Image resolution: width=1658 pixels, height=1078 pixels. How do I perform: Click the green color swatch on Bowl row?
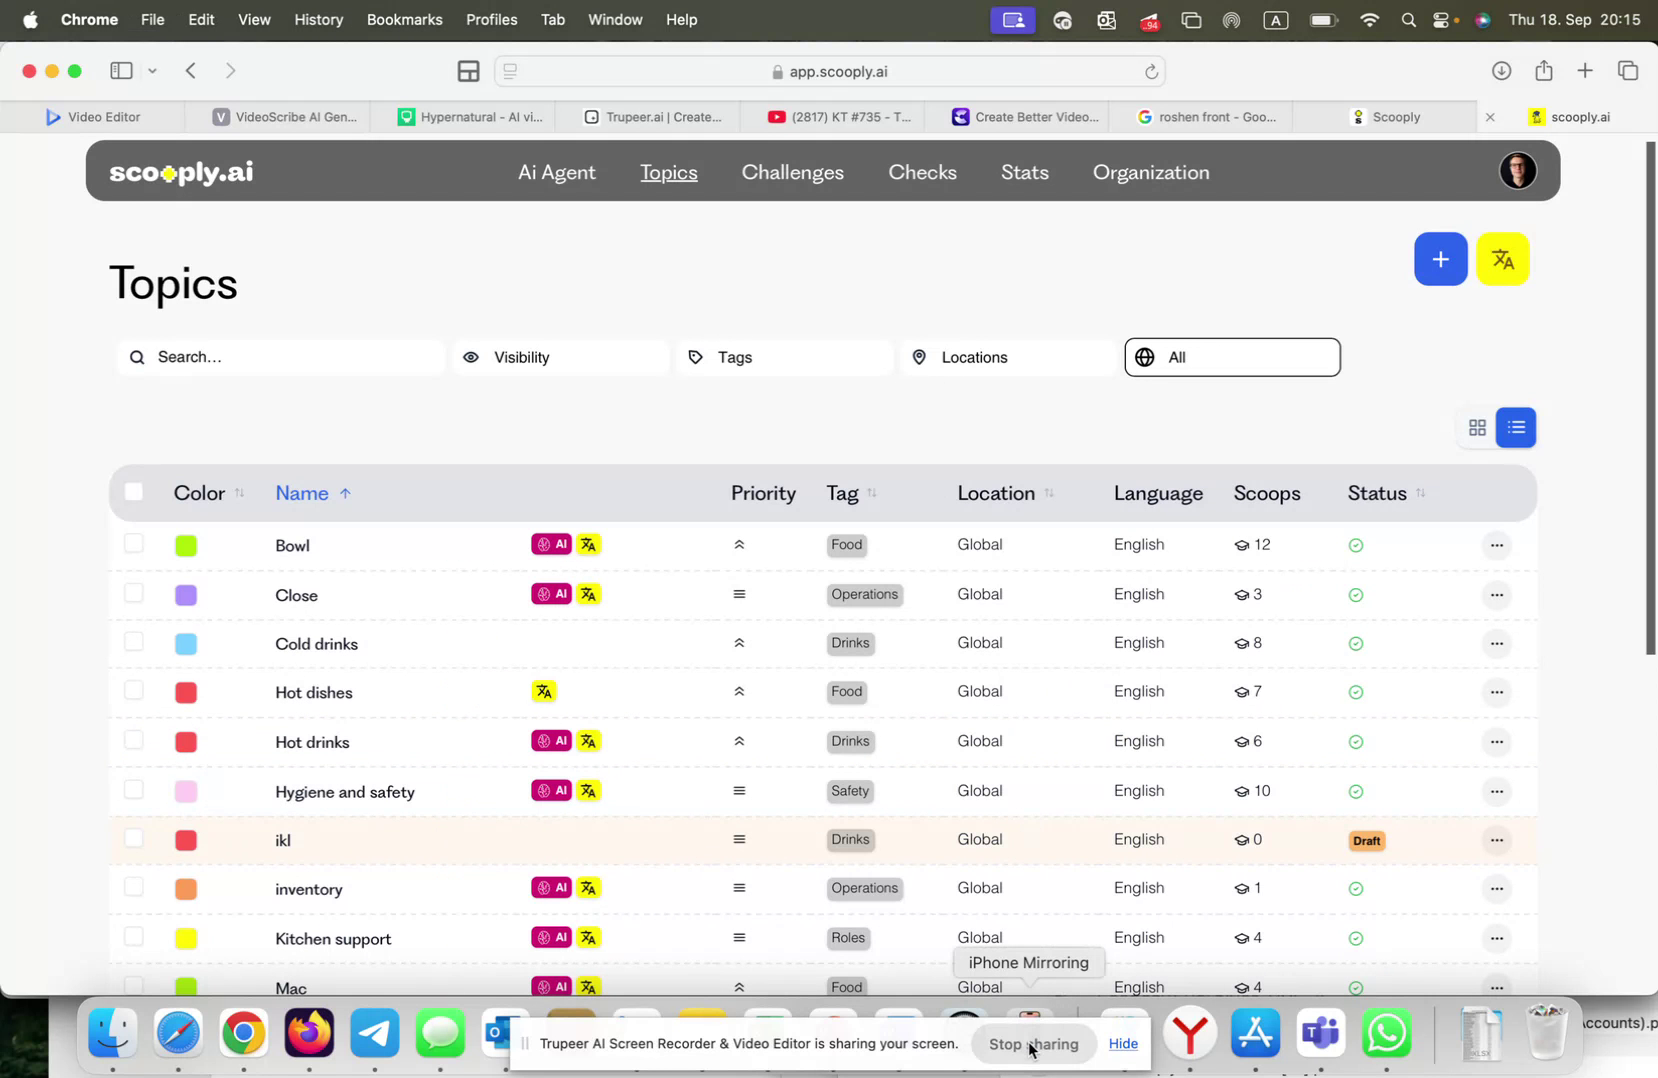point(186,545)
